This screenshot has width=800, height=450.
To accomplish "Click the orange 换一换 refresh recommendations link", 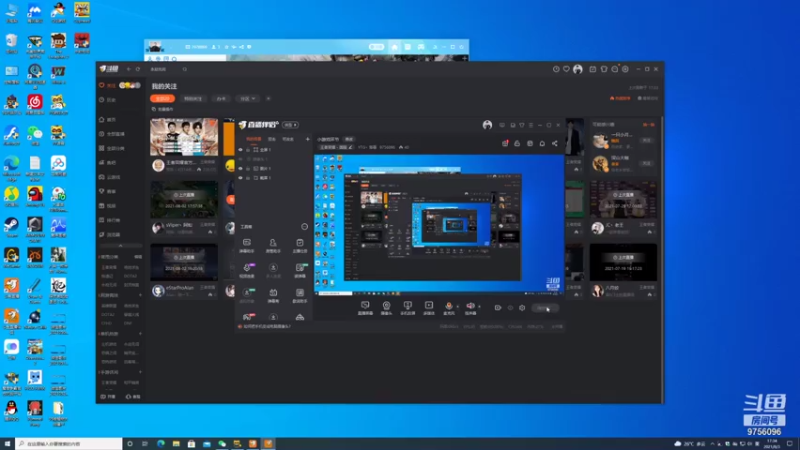I will click(x=648, y=124).
